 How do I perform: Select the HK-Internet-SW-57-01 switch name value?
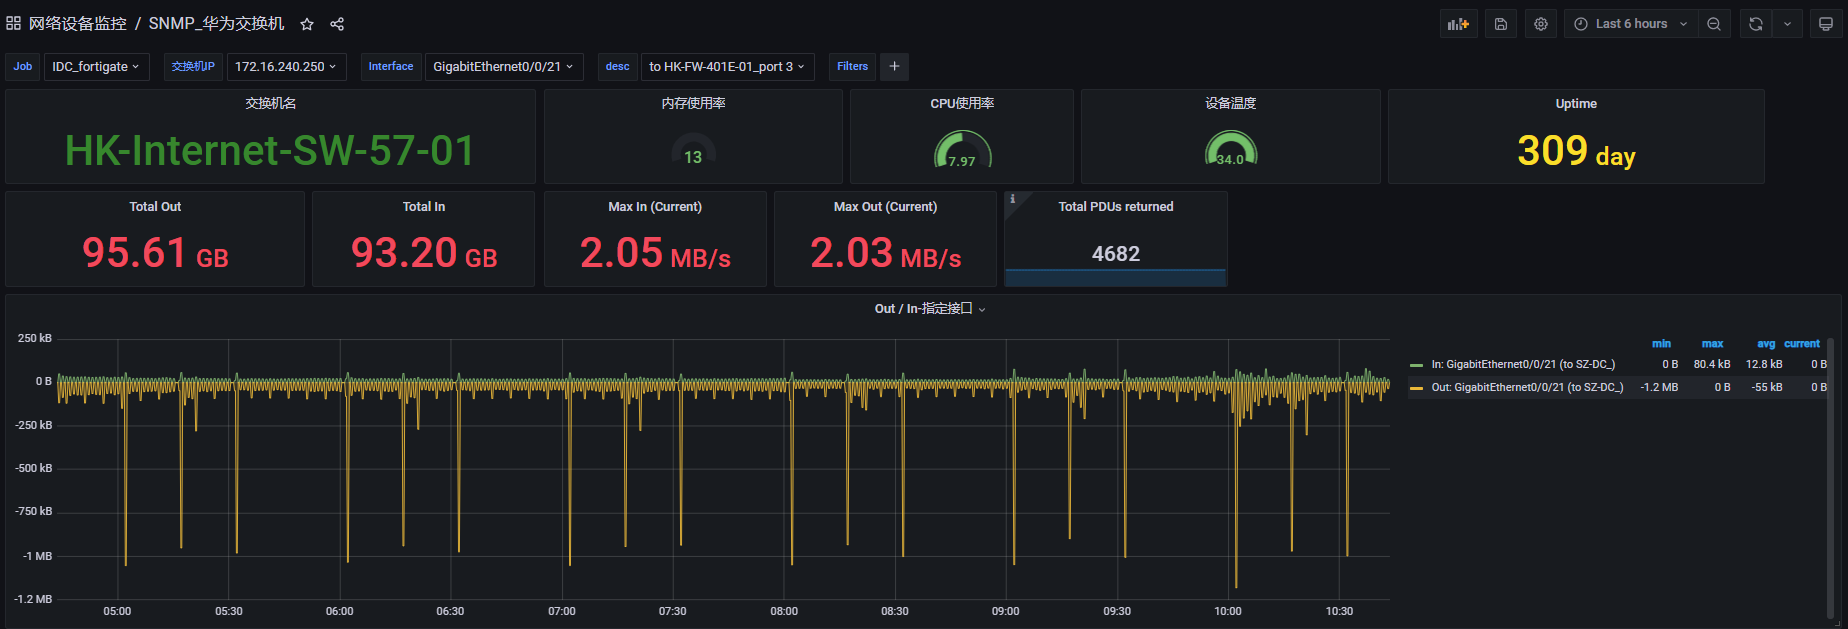[x=270, y=151]
